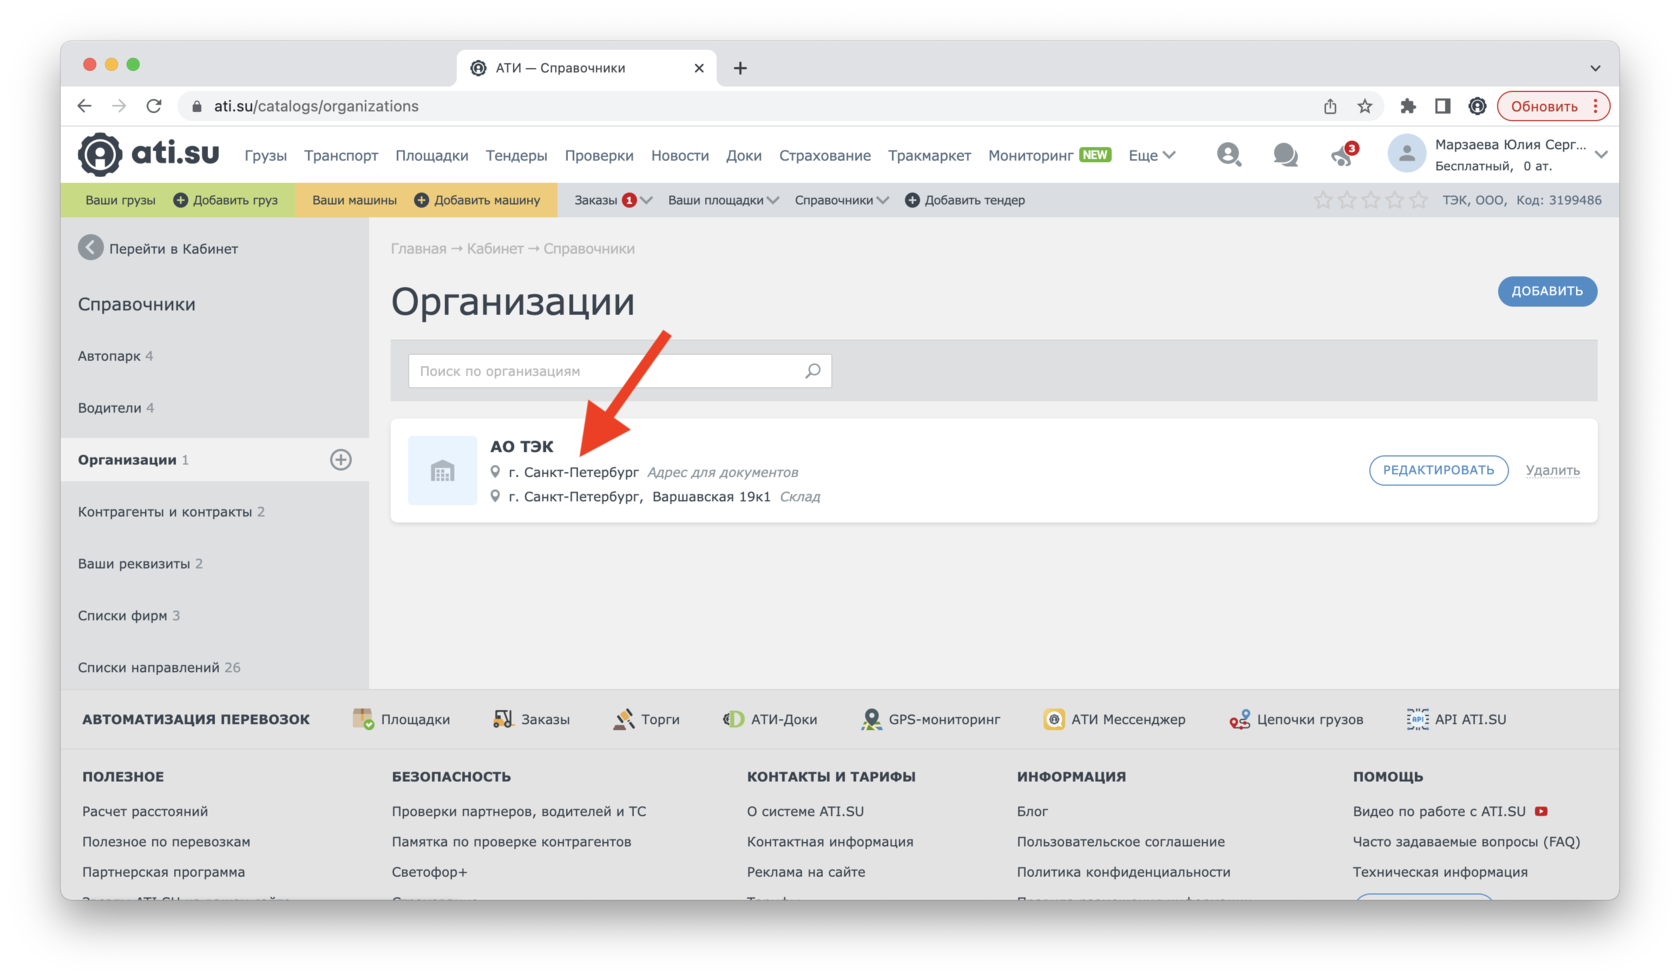This screenshot has height=980, width=1680.
Task: Click the magnifier icon in organization search
Action: coord(813,371)
